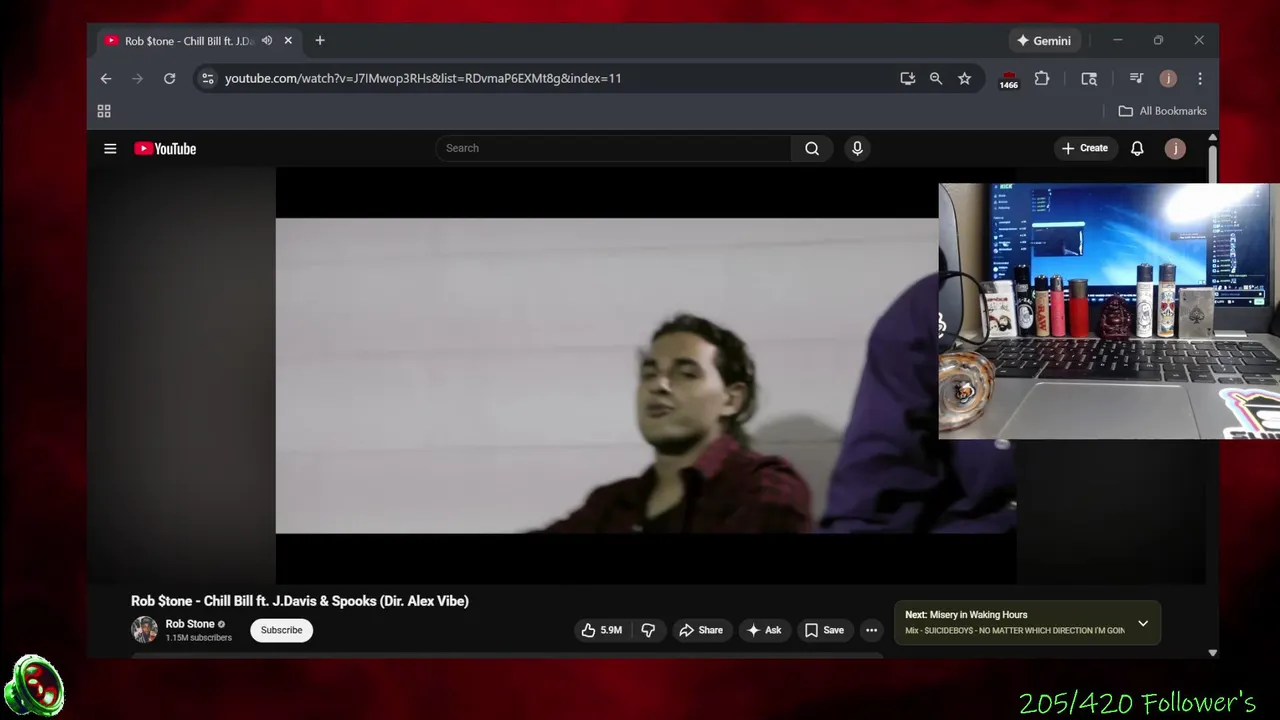Image resolution: width=1280 pixels, height=720 pixels.
Task: Install app icon in address bar
Action: 908,78
